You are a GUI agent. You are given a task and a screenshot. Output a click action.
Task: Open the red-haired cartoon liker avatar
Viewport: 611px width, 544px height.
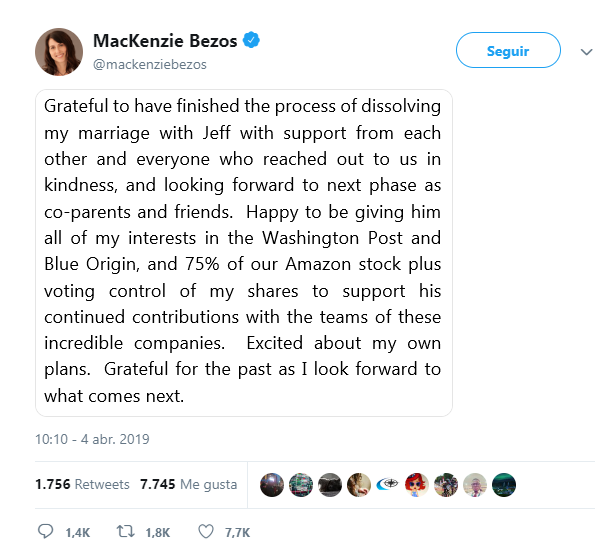click(417, 485)
